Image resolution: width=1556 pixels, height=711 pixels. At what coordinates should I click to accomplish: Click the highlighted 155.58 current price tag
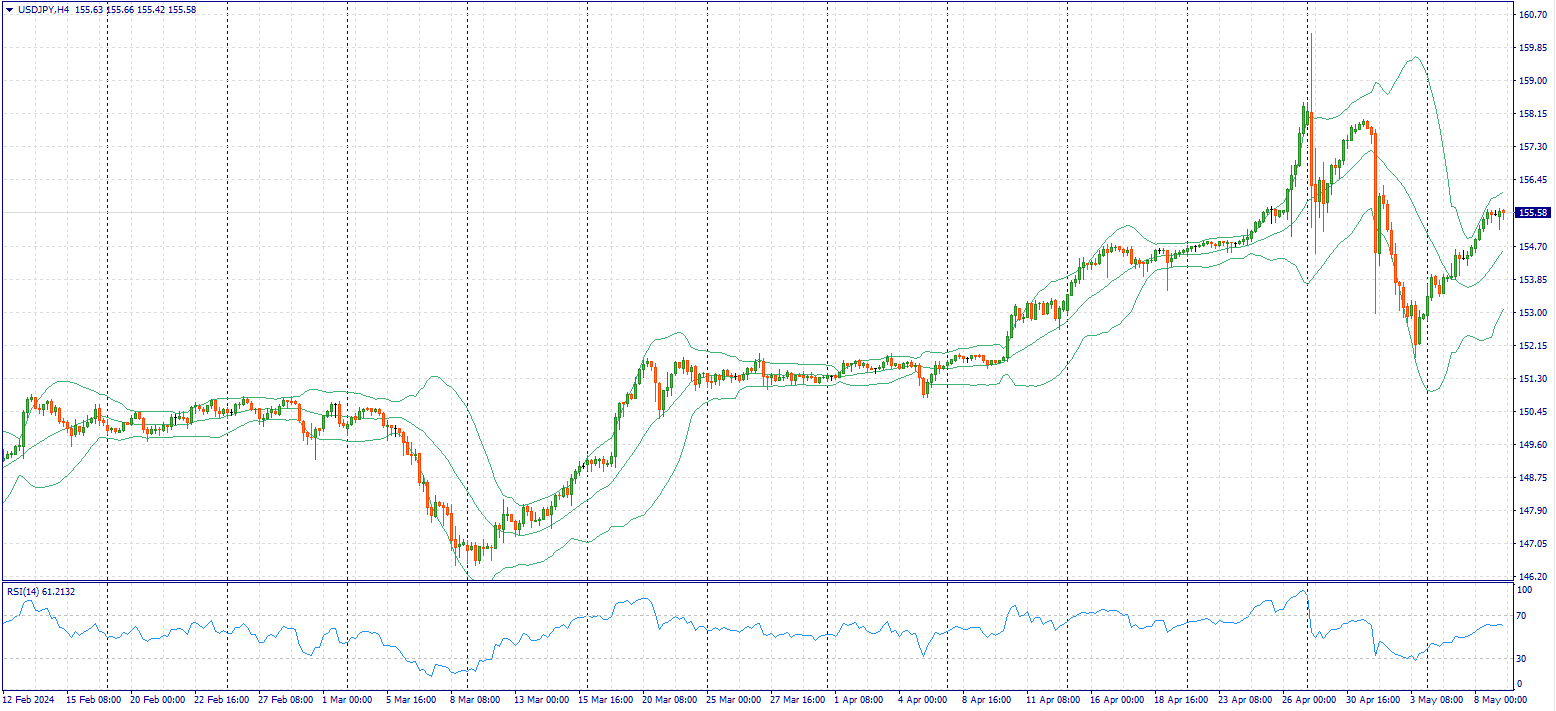pos(1532,213)
